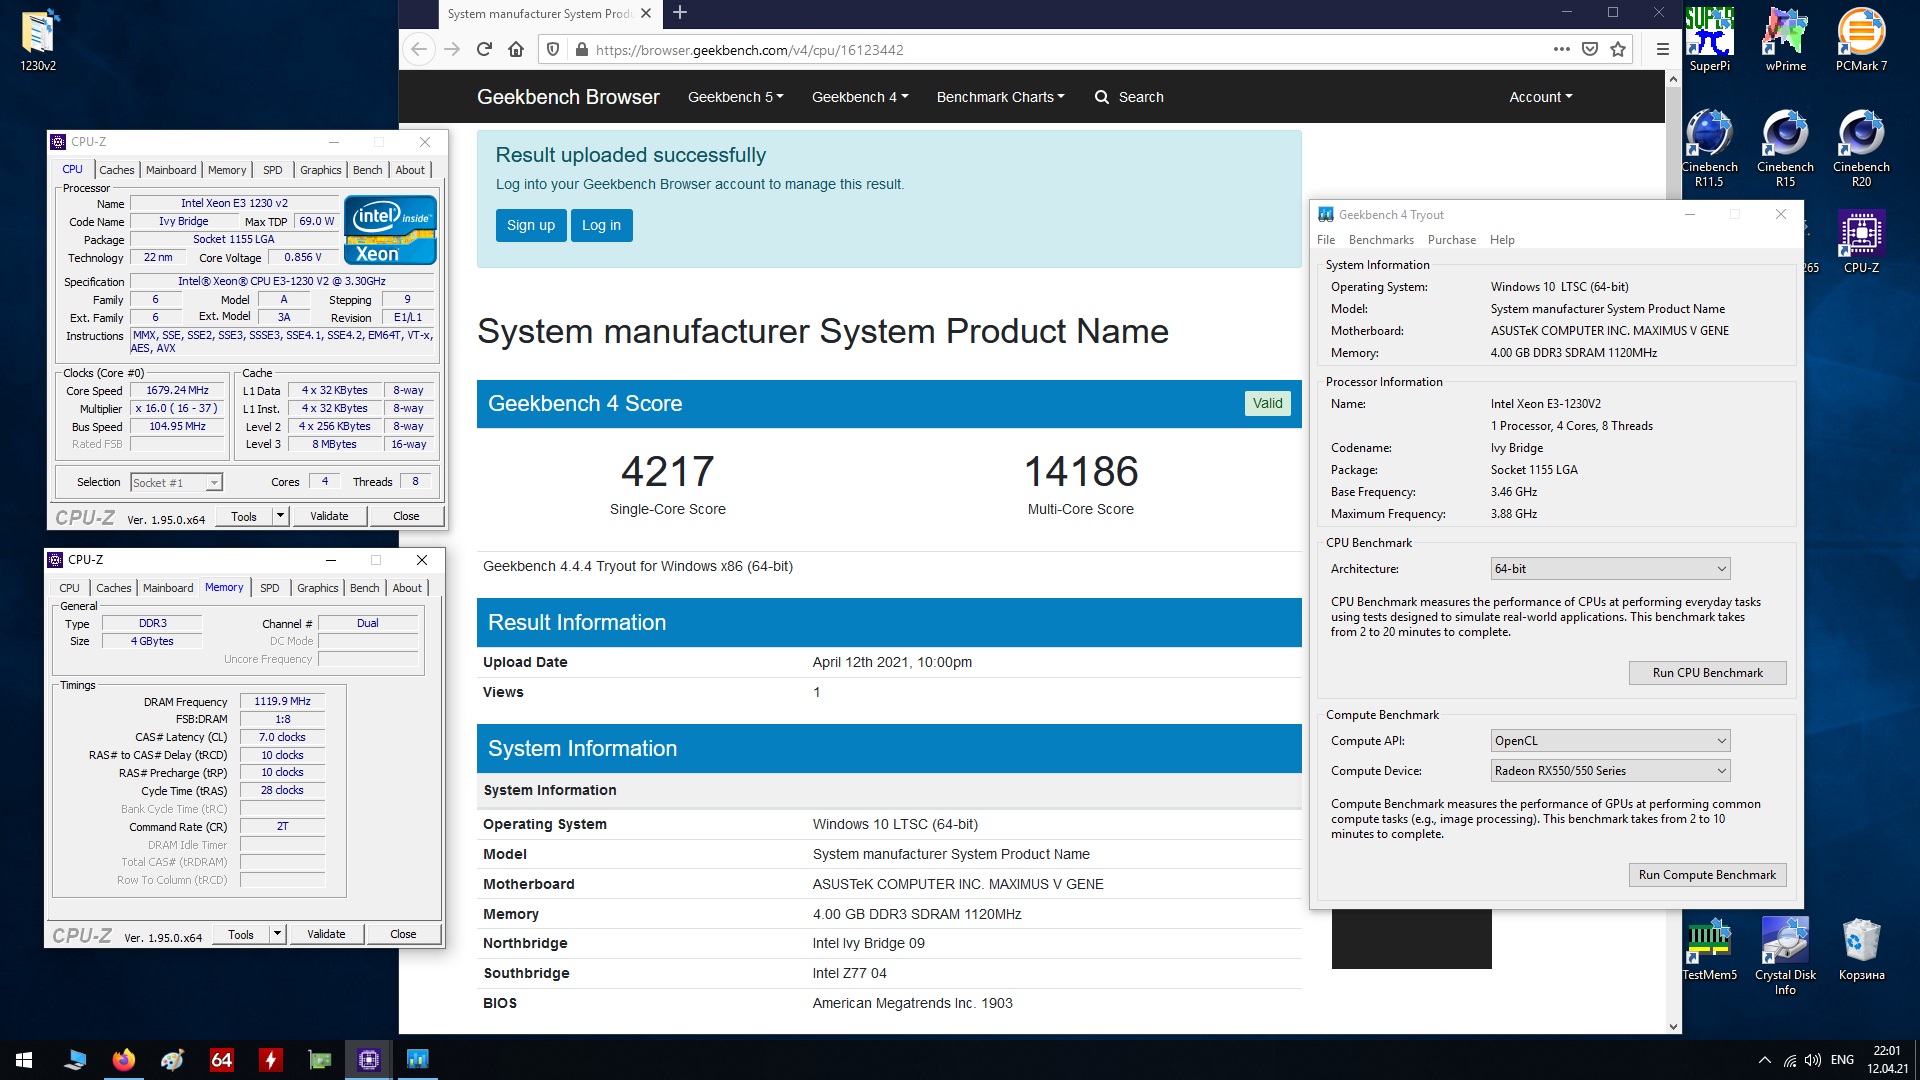Screen dimensions: 1920x1080
Task: Open a new browser tab with plus icon
Action: coord(680,13)
